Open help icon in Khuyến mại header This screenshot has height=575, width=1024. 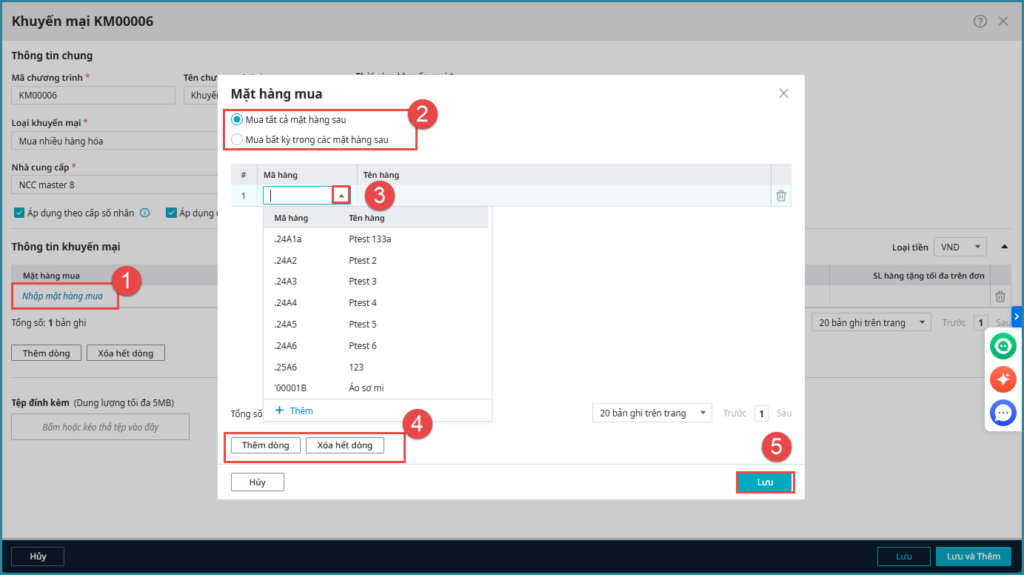coord(980,21)
